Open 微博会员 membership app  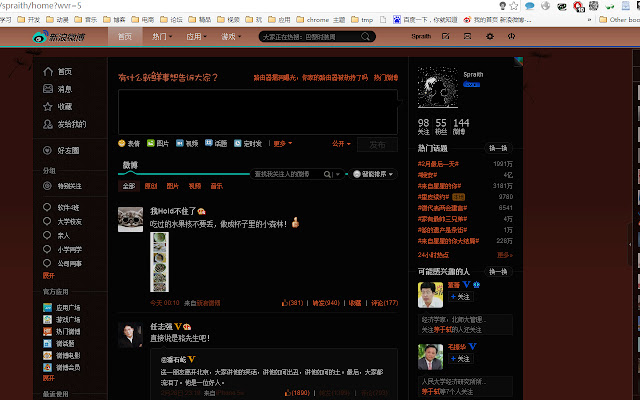click(x=62, y=367)
